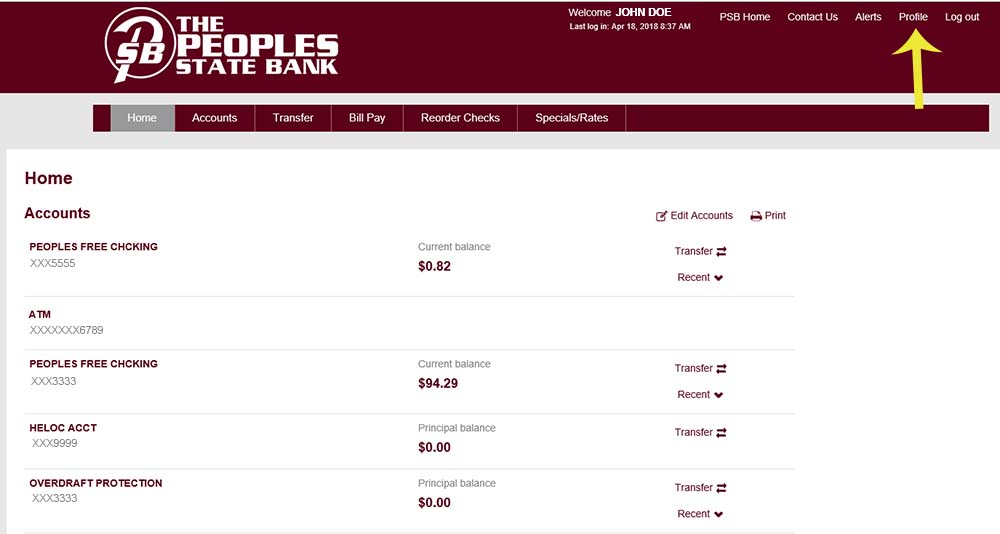Open the HELOC ACCT account name
The height and width of the screenshot is (534, 1000).
pos(63,428)
